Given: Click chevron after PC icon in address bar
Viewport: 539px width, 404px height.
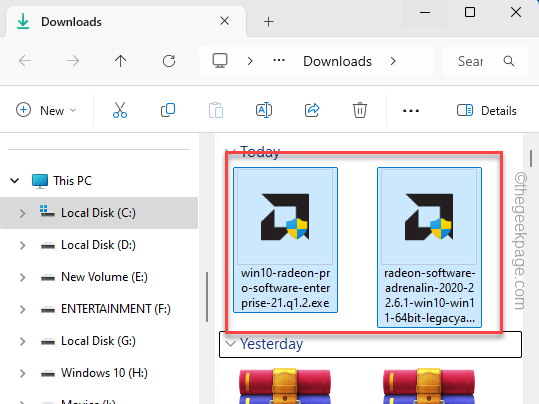Looking at the screenshot, I should [250, 61].
